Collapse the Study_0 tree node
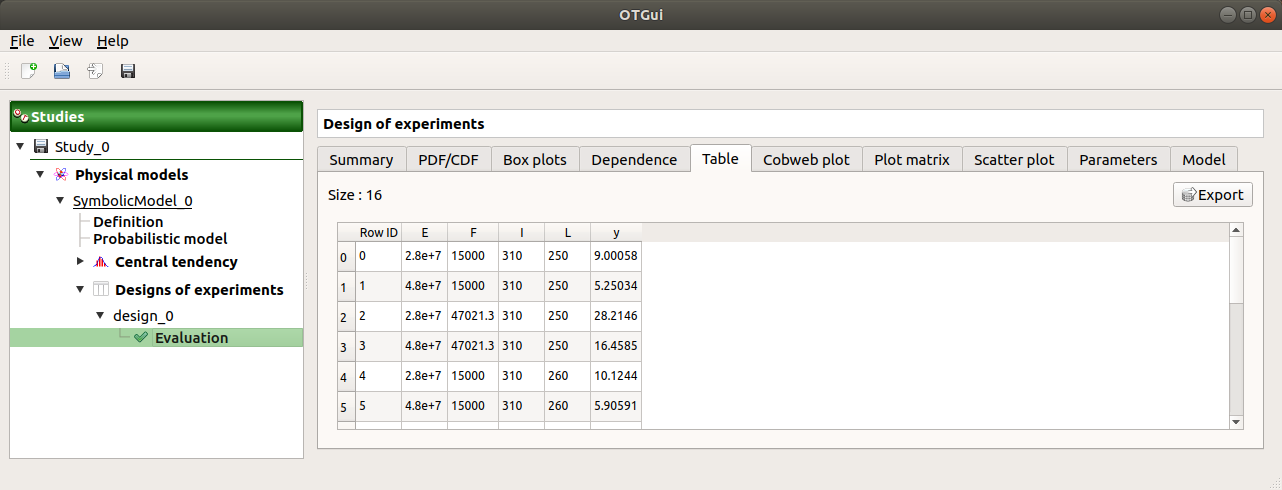This screenshot has height=490, width=1282. 20,147
